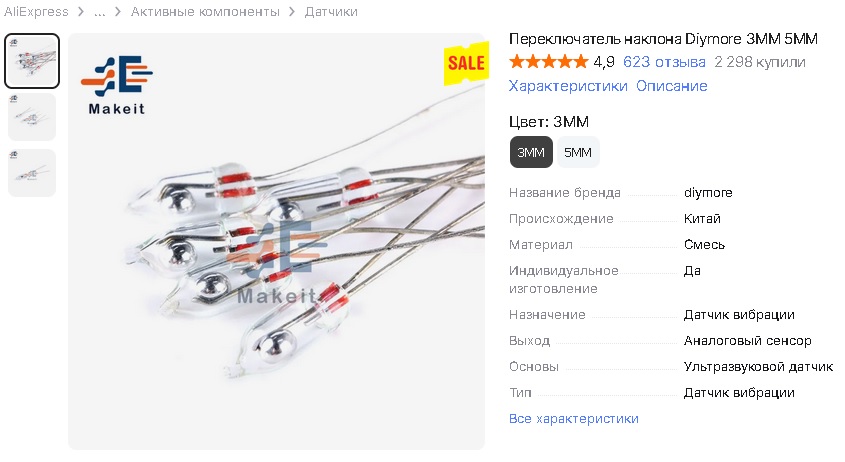Click the Makeit logo on image
The height and width of the screenshot is (462, 845).
tap(116, 85)
